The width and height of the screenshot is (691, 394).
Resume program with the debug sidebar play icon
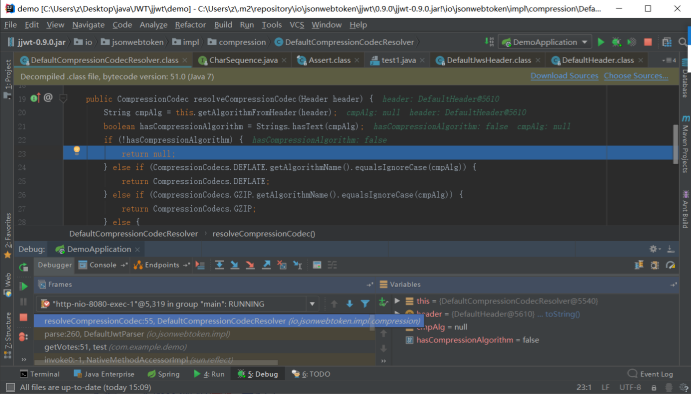24,286
